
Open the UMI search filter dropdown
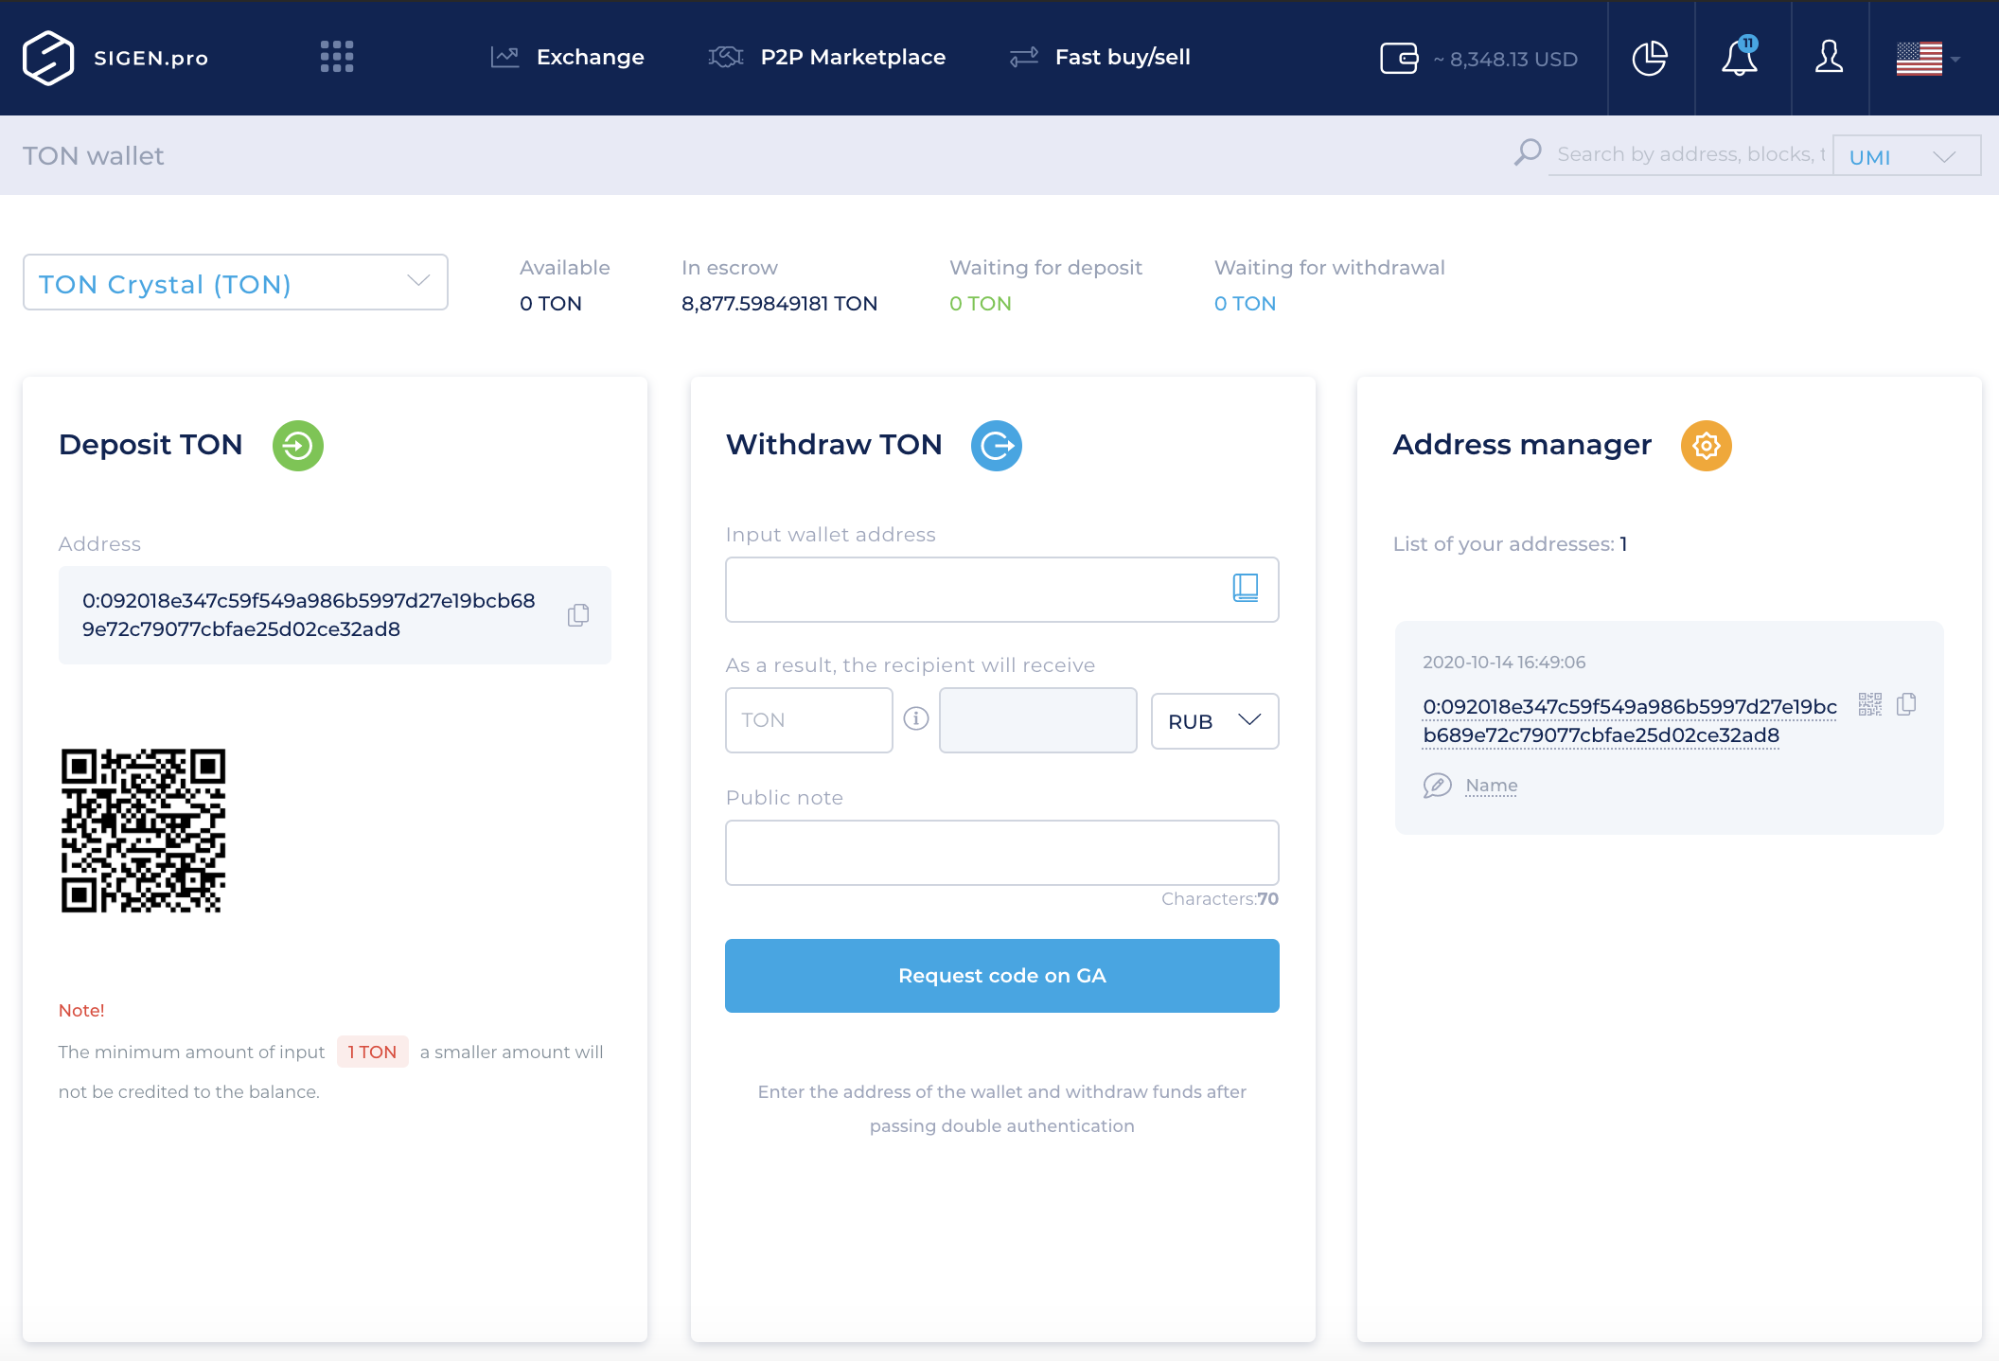click(1905, 155)
